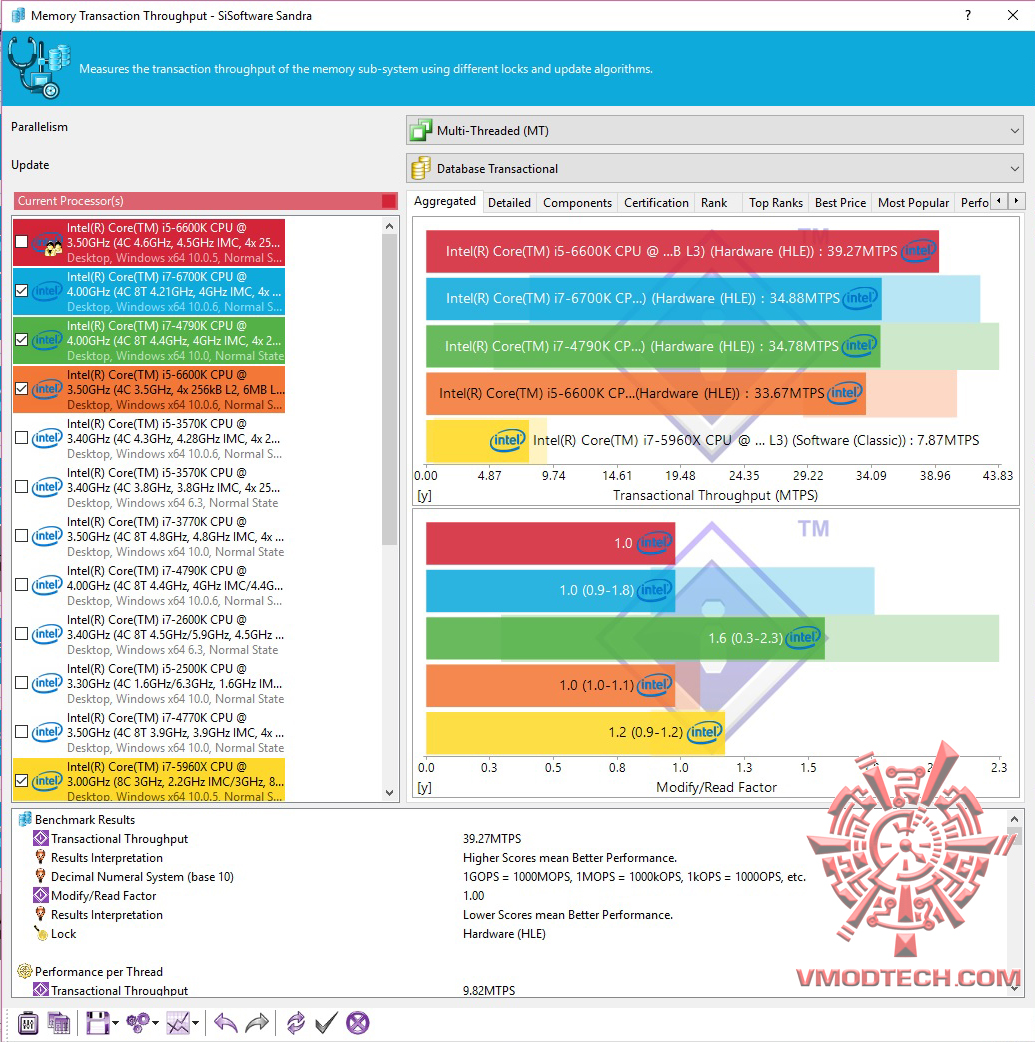Uncheck the blue i7-6700K processor checkbox
The width and height of the screenshot is (1035, 1042).
pyautogui.click(x=21, y=291)
